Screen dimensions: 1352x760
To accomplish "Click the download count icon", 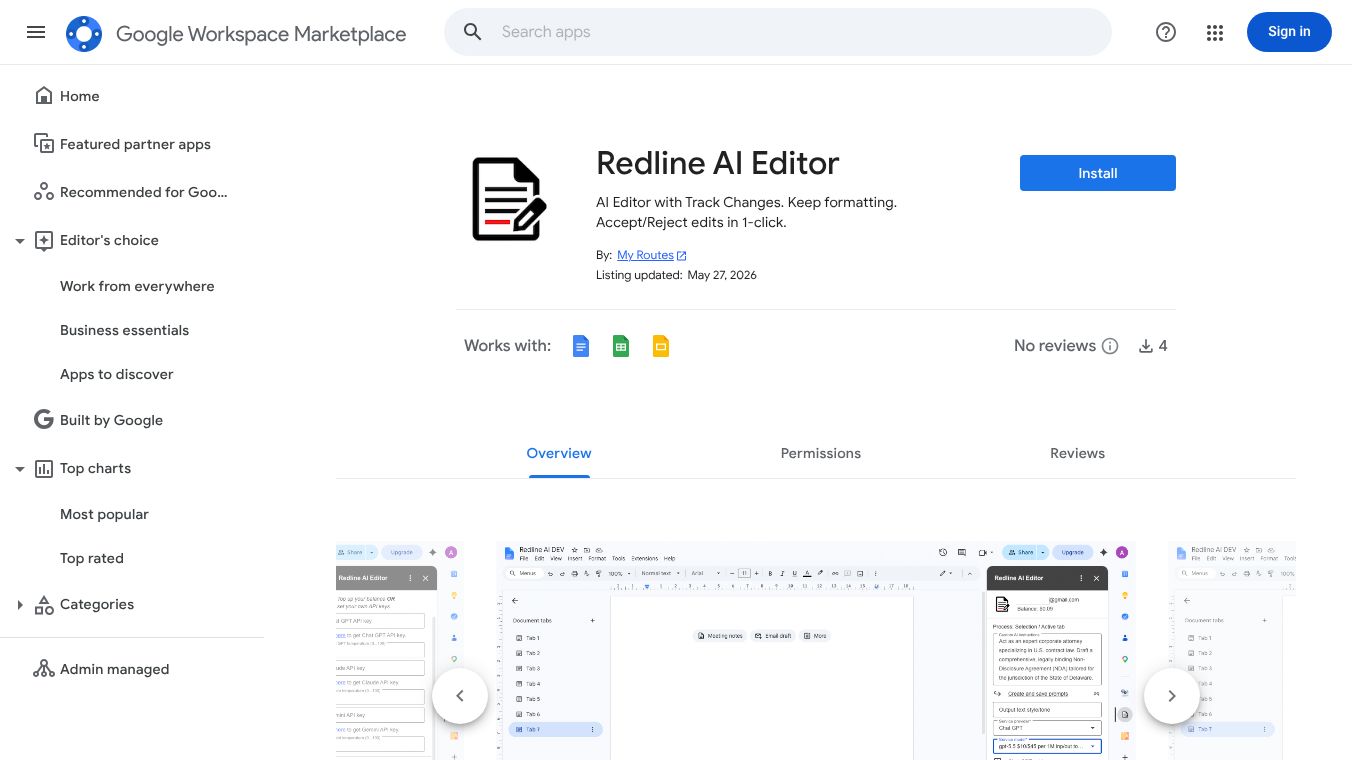I will 1146,346.
